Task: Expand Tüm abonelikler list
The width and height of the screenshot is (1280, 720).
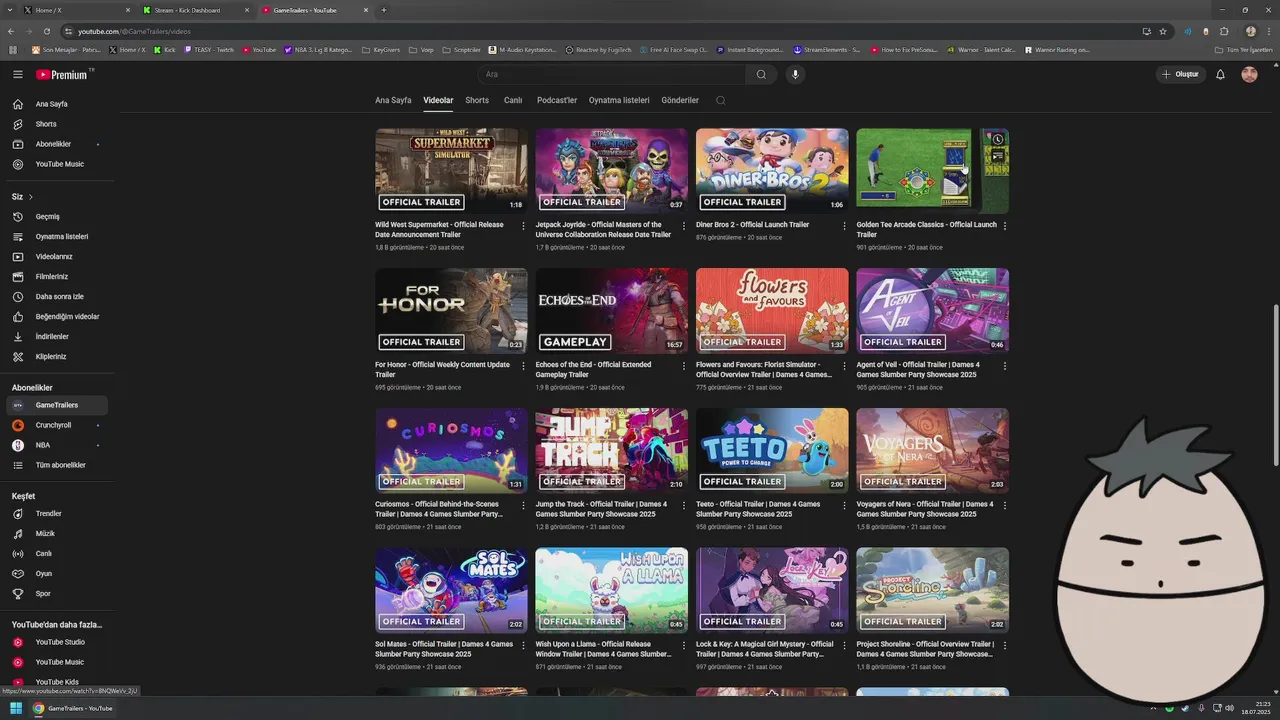Action: (x=57, y=465)
